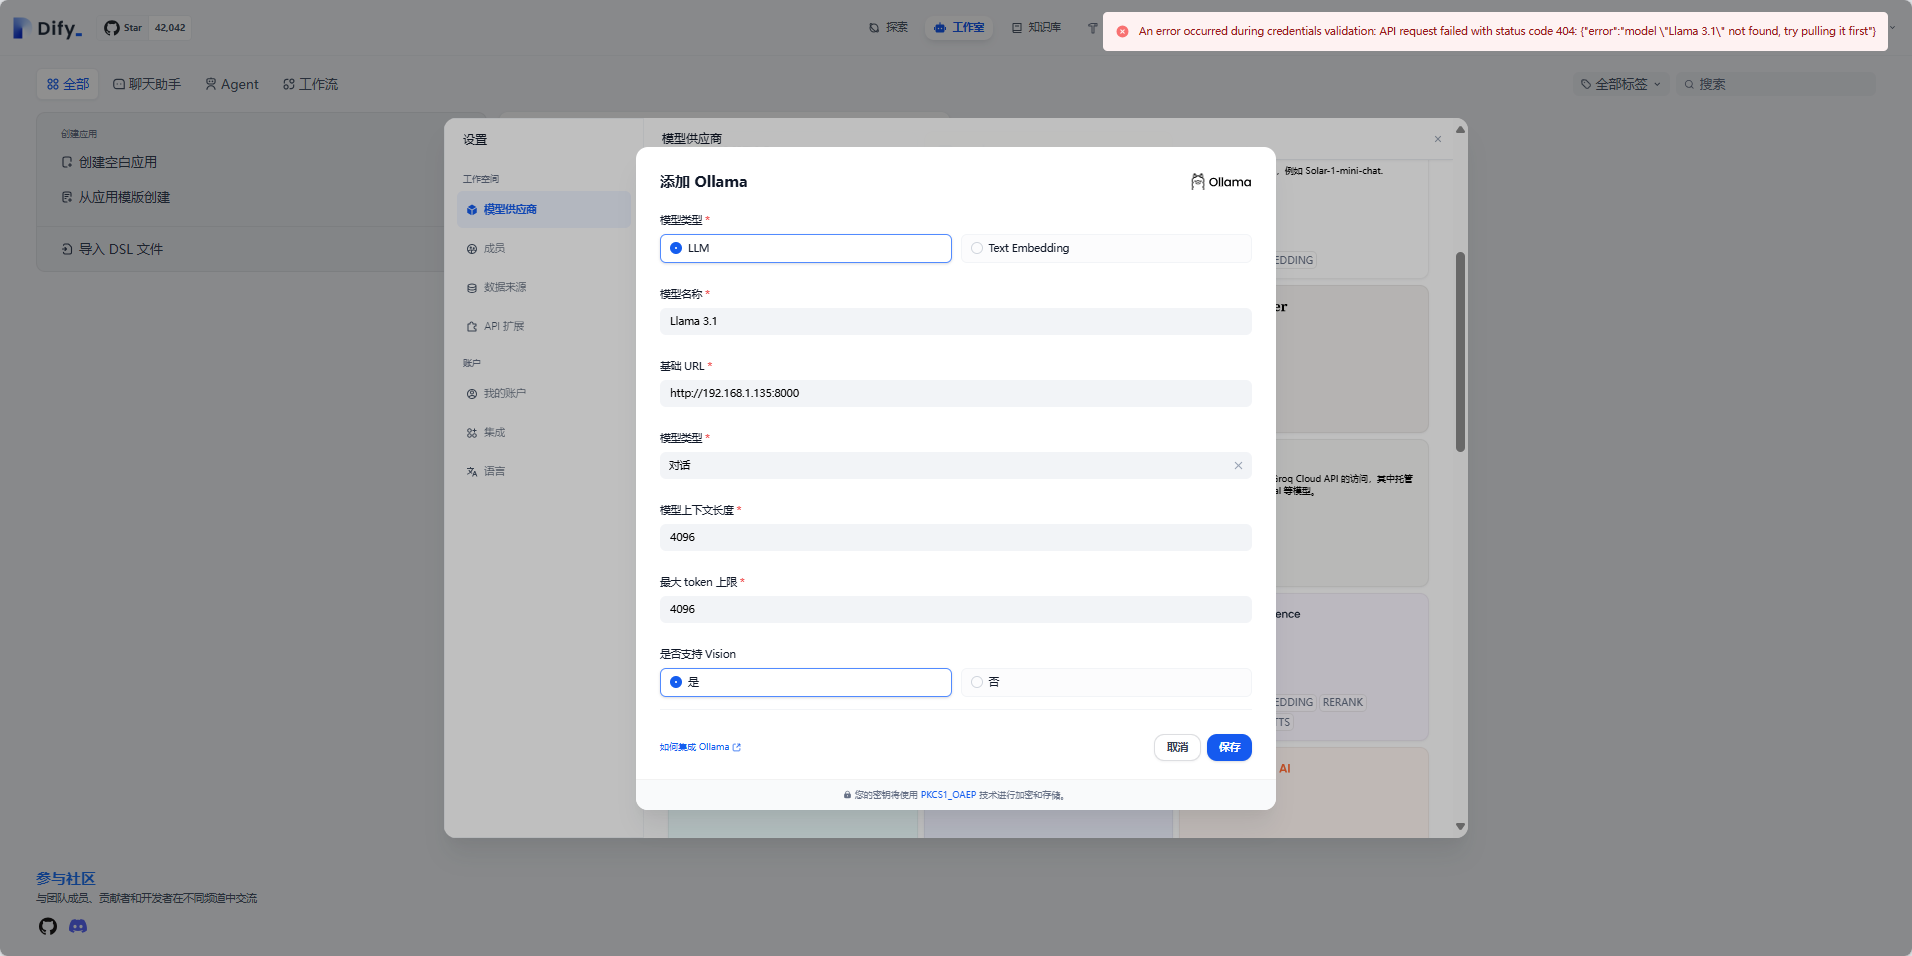Click the 我的账户 user icon
The width and height of the screenshot is (1912, 956).
472,394
